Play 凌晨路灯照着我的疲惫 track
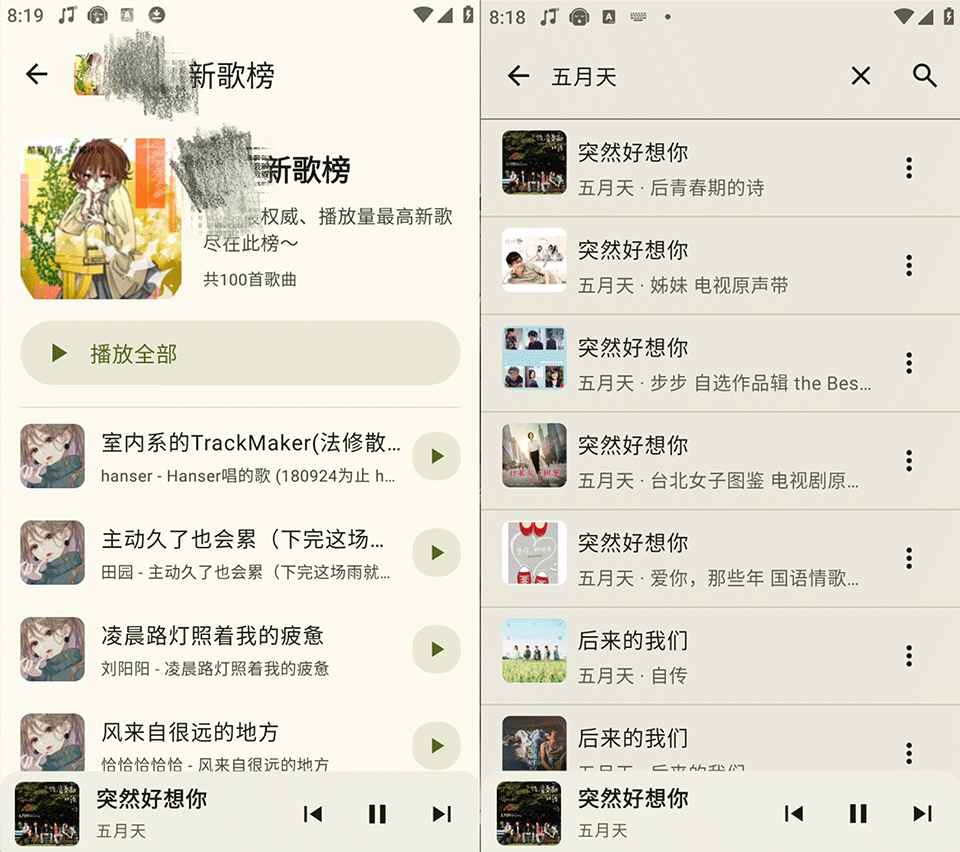Screen dimensions: 960x852 (437, 649)
